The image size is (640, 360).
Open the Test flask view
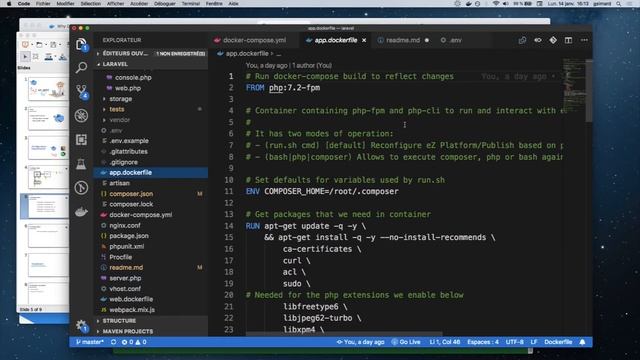81,164
